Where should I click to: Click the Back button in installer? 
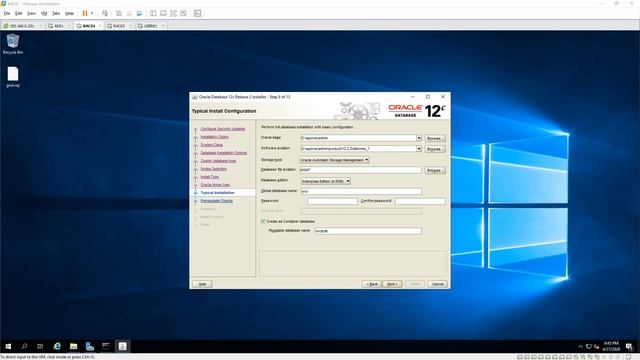(372, 284)
